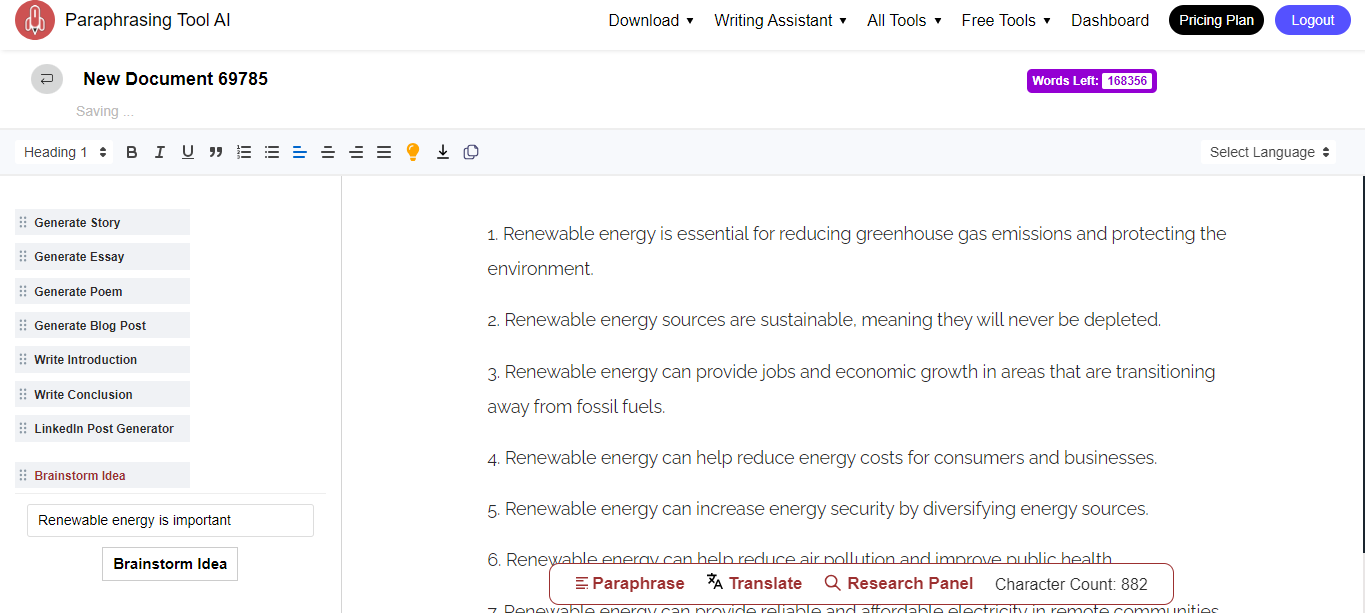Align text to the right
This screenshot has width=1365, height=613.
tap(355, 152)
